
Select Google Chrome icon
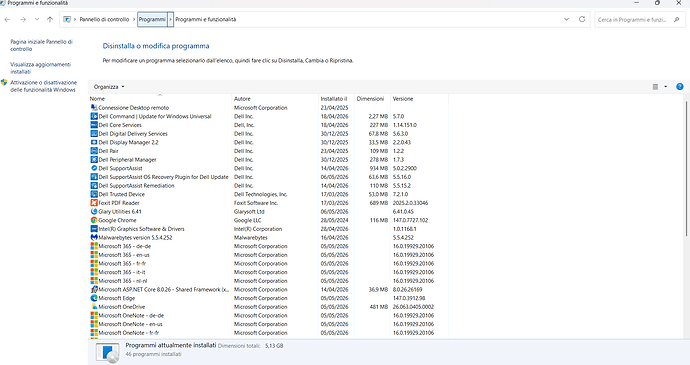94,220
